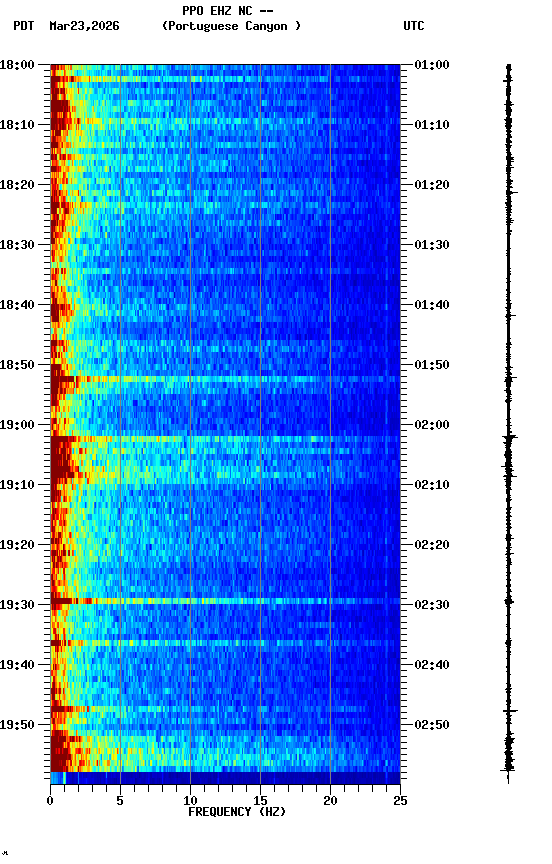552x864 pixels.
Task: Click the 25 Hz frequency axis label
Action: tap(400, 801)
